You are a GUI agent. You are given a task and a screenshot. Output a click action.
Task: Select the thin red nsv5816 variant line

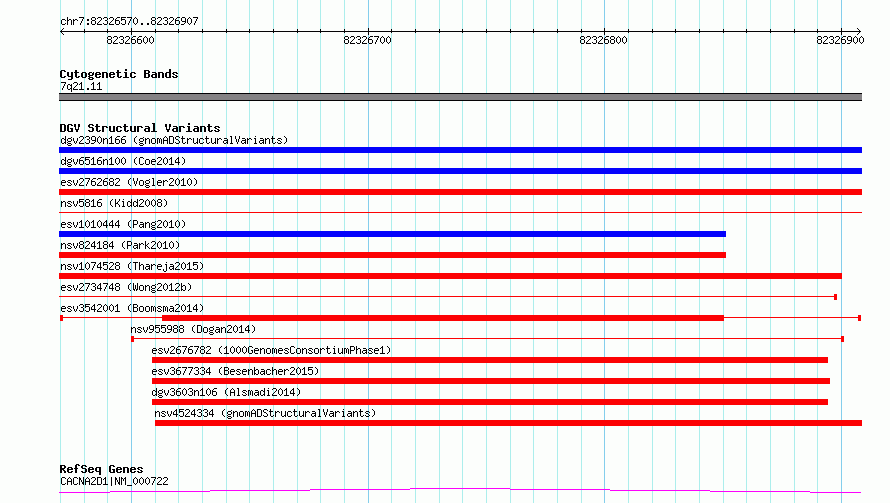[460, 212]
